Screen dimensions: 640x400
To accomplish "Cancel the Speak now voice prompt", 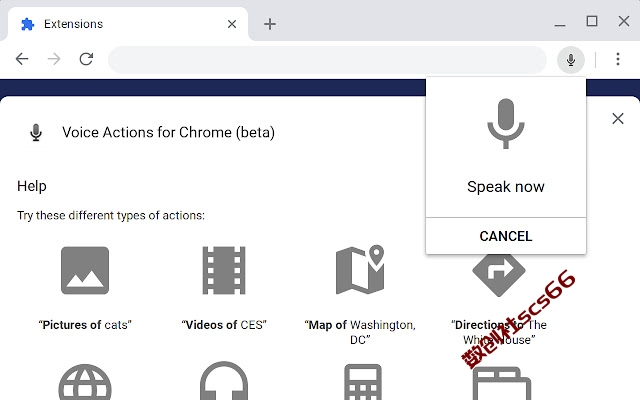I will [x=506, y=236].
